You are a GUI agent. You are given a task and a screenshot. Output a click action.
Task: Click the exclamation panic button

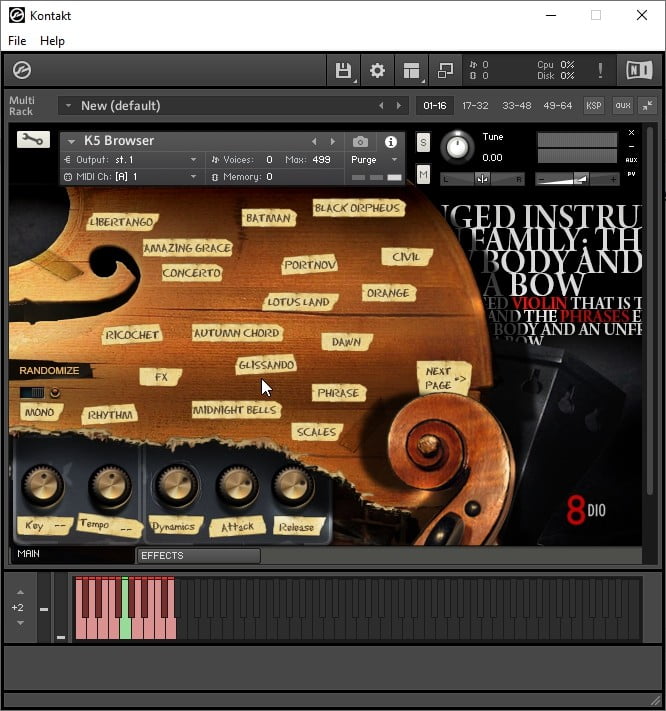601,70
